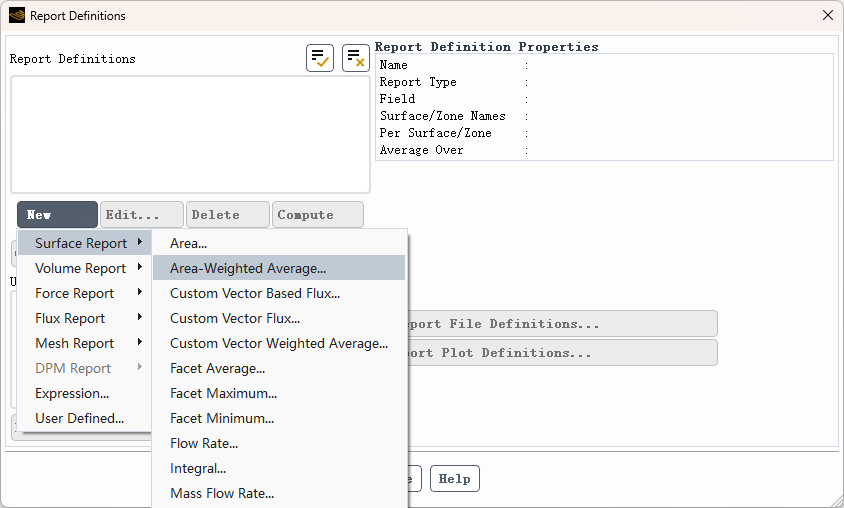Click the Help button
Viewport: 844px width, 508px height.
[455, 479]
